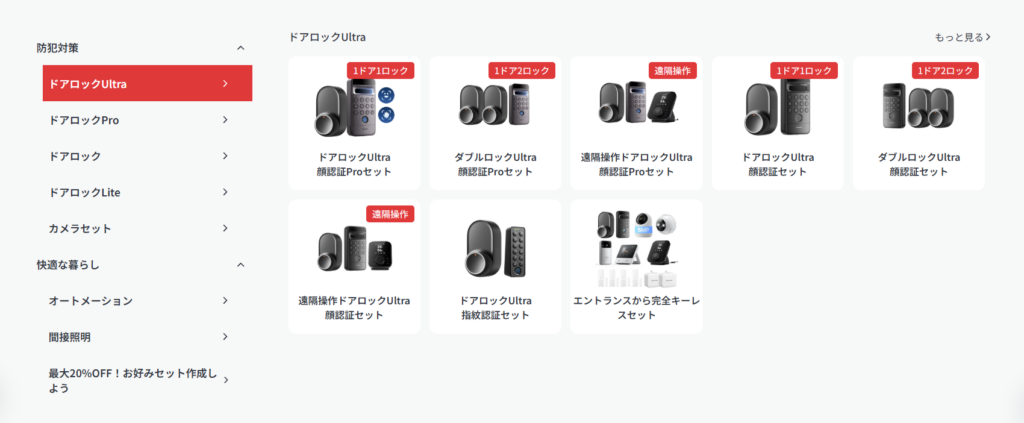The image size is (1024, 423).
Task: Open ドアロックUltra 指紋認証セット product image
Action: pos(495,249)
